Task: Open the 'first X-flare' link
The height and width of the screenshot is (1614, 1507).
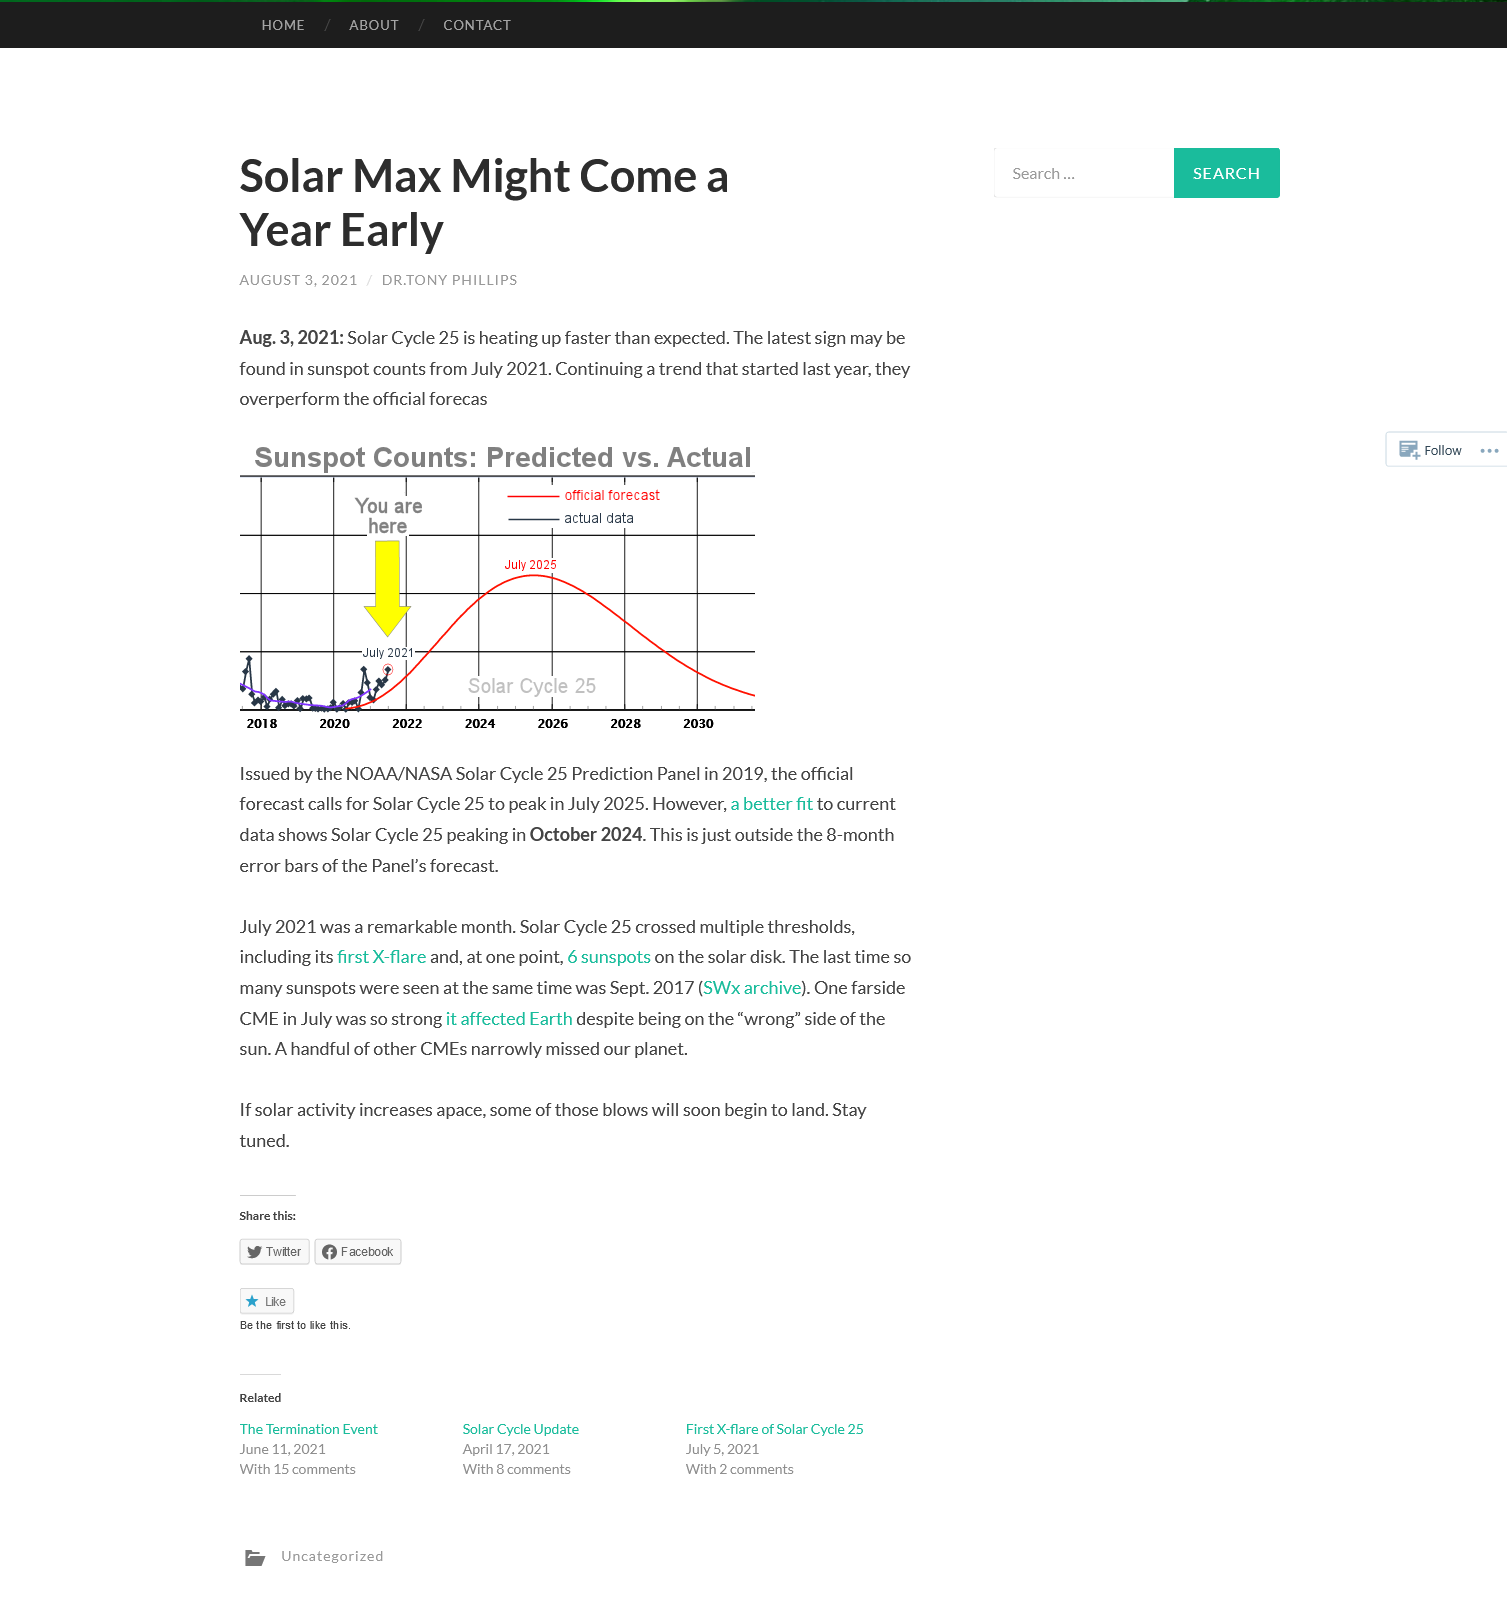Action: tap(381, 957)
